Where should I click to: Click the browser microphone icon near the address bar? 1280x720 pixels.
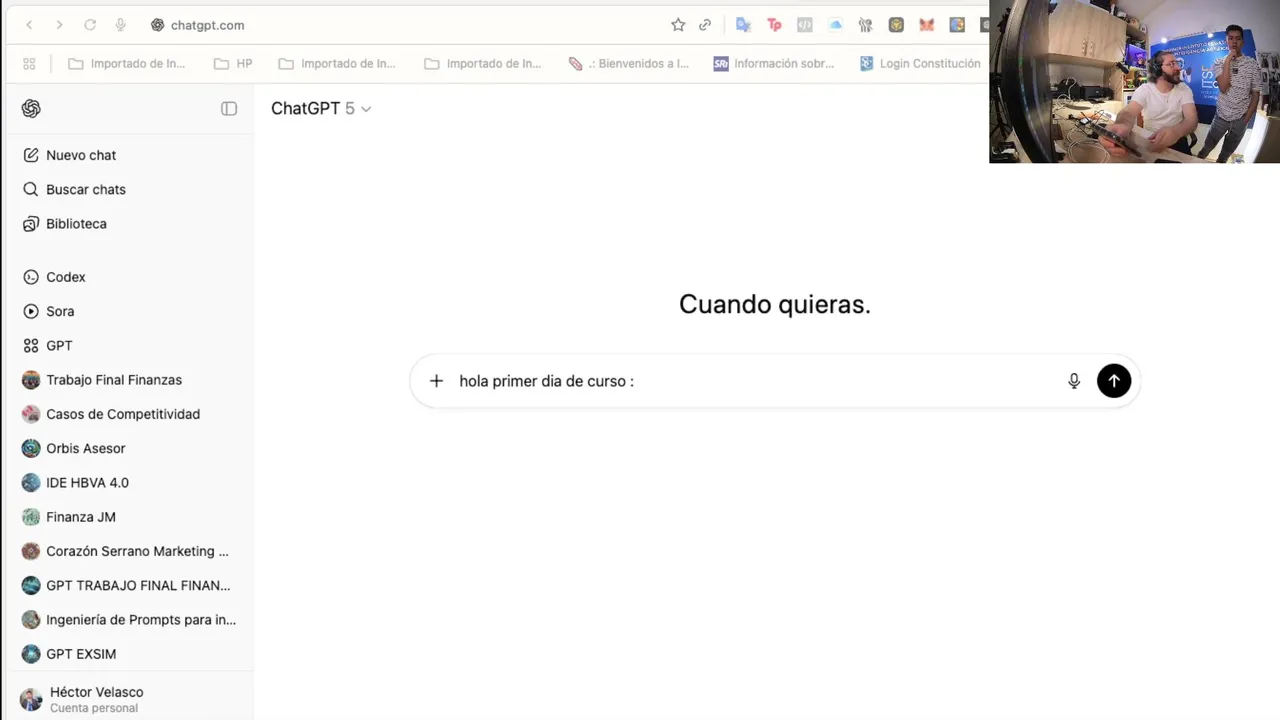pyautogui.click(x=120, y=25)
